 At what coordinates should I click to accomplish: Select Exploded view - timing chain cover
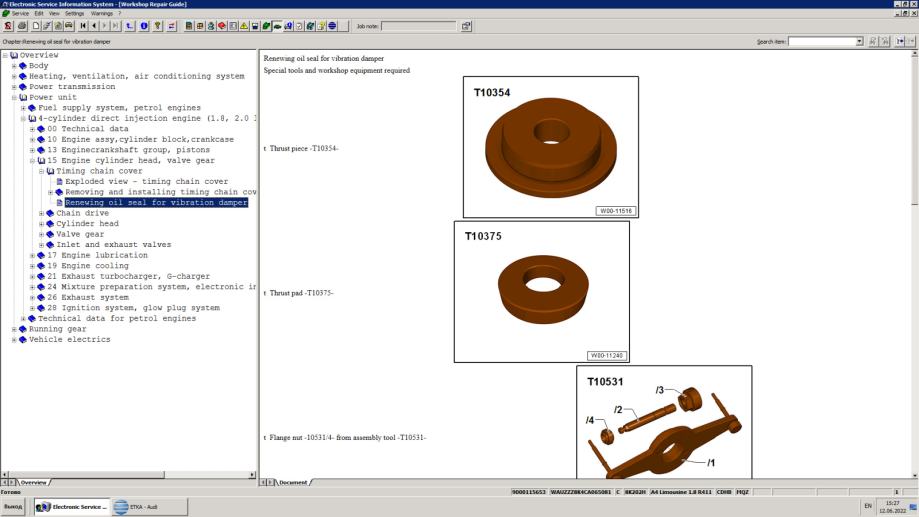[x=146, y=181]
